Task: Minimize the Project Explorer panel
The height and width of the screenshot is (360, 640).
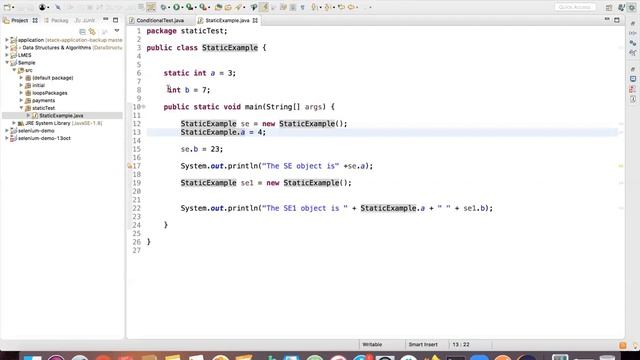Action: (x=106, y=20)
